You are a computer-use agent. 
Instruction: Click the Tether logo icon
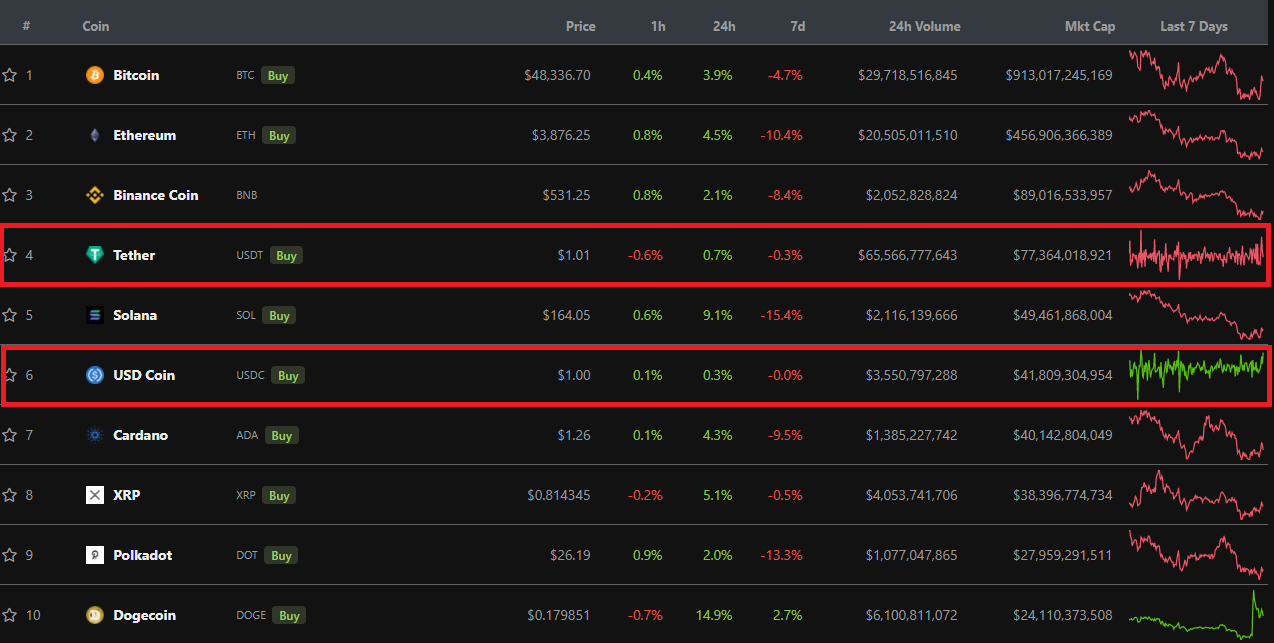tap(95, 255)
